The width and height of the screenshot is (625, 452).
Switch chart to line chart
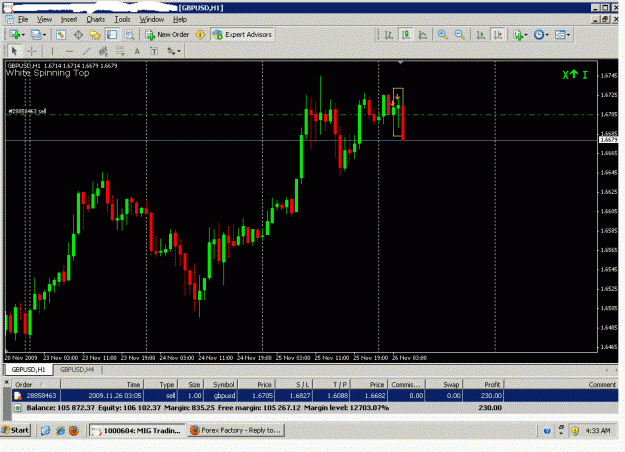click(423, 35)
